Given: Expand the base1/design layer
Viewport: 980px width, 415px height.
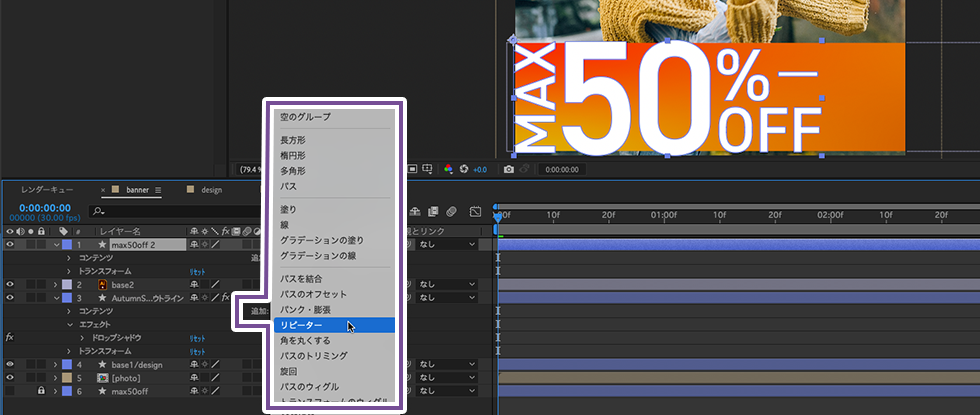Looking at the screenshot, I should coord(57,365).
